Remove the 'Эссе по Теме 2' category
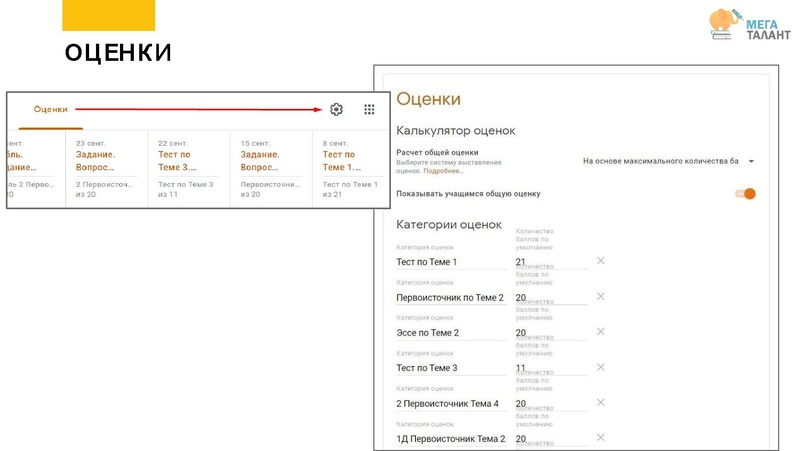Screen dimensions: 800x451 [x=600, y=332]
